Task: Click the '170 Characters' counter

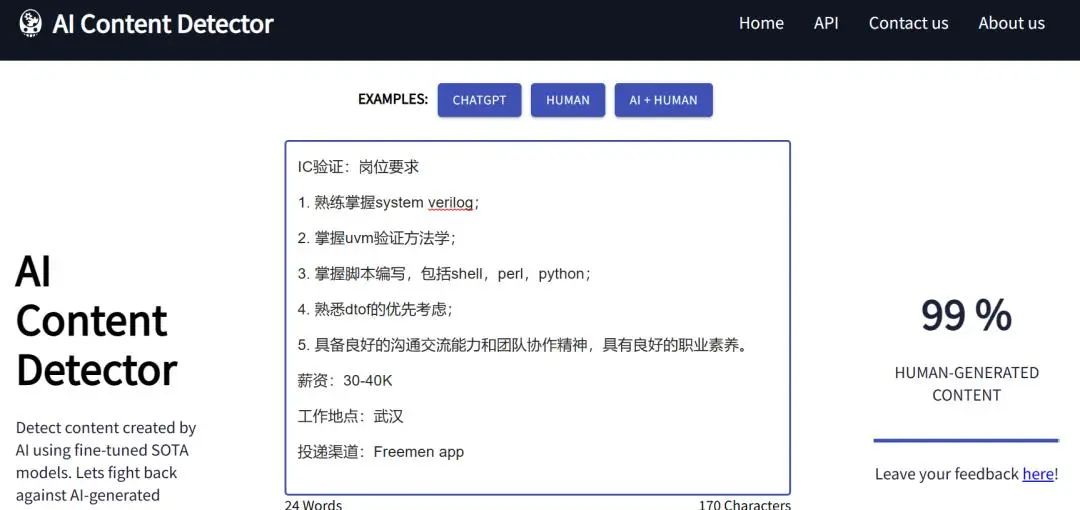Action: click(x=745, y=504)
